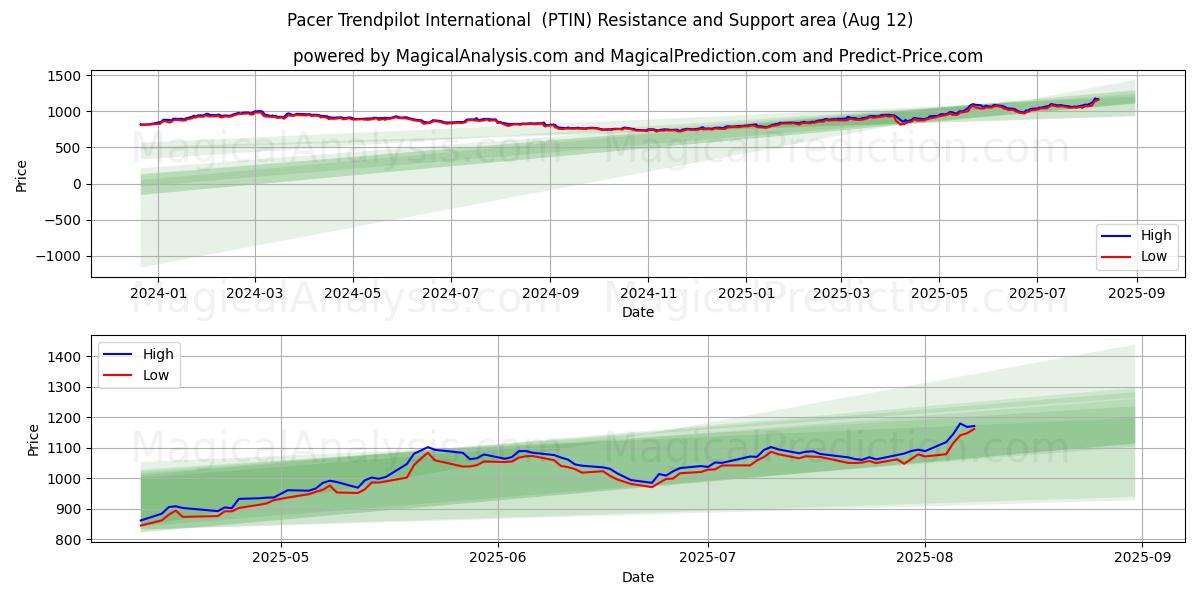Image resolution: width=1200 pixels, height=600 pixels.
Task: Click the 2025-09 tick label on bottom chart
Action: click(1142, 558)
